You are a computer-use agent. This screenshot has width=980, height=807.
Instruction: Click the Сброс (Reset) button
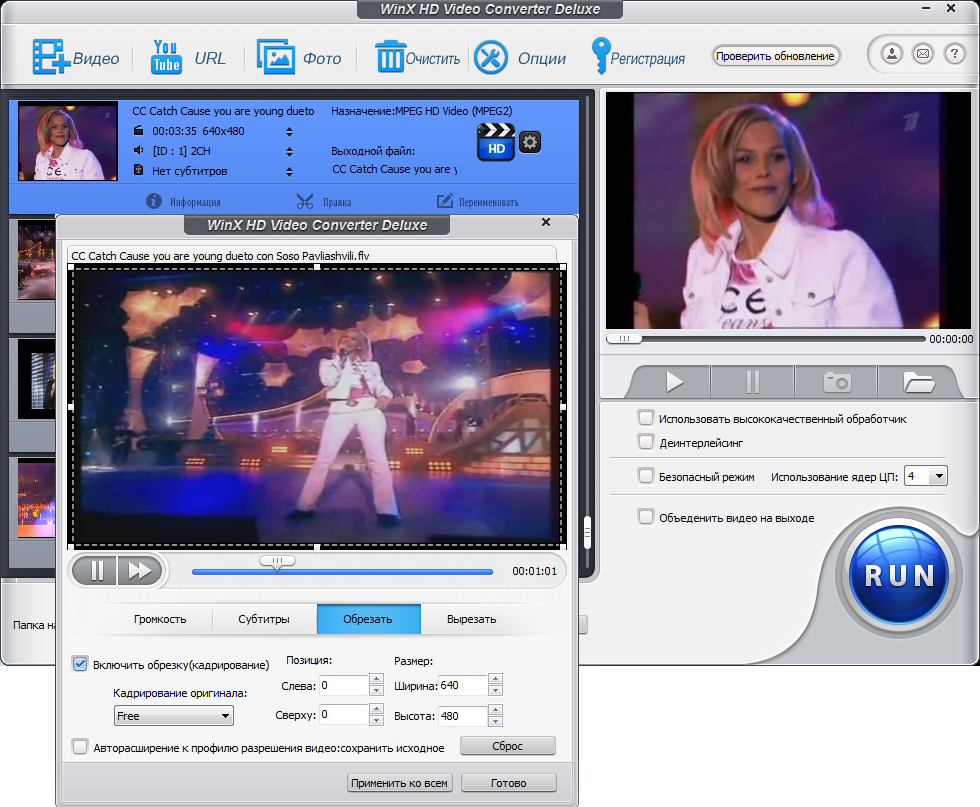point(508,746)
